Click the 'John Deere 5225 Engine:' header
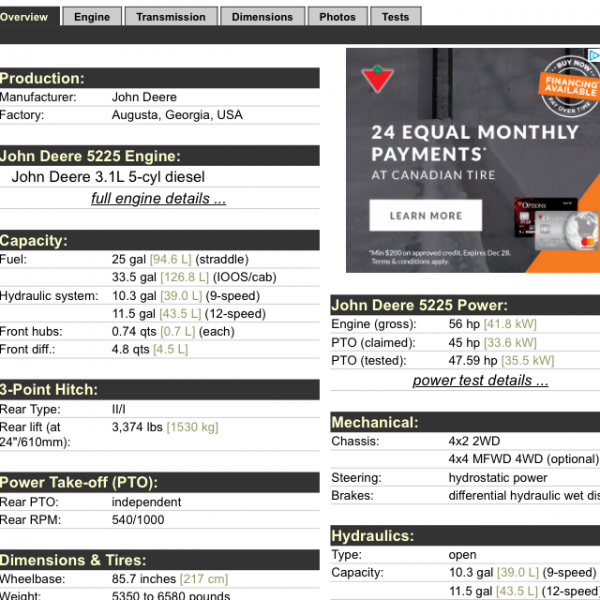The width and height of the screenshot is (600, 600). coord(160,156)
